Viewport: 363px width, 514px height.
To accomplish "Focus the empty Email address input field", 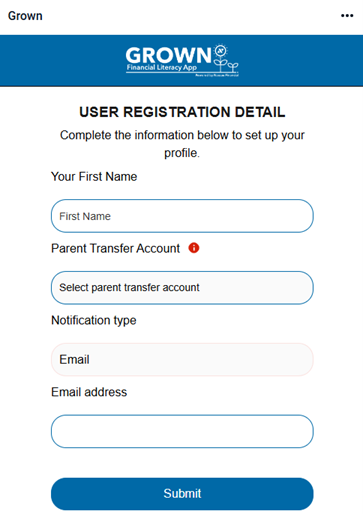I will click(182, 431).
